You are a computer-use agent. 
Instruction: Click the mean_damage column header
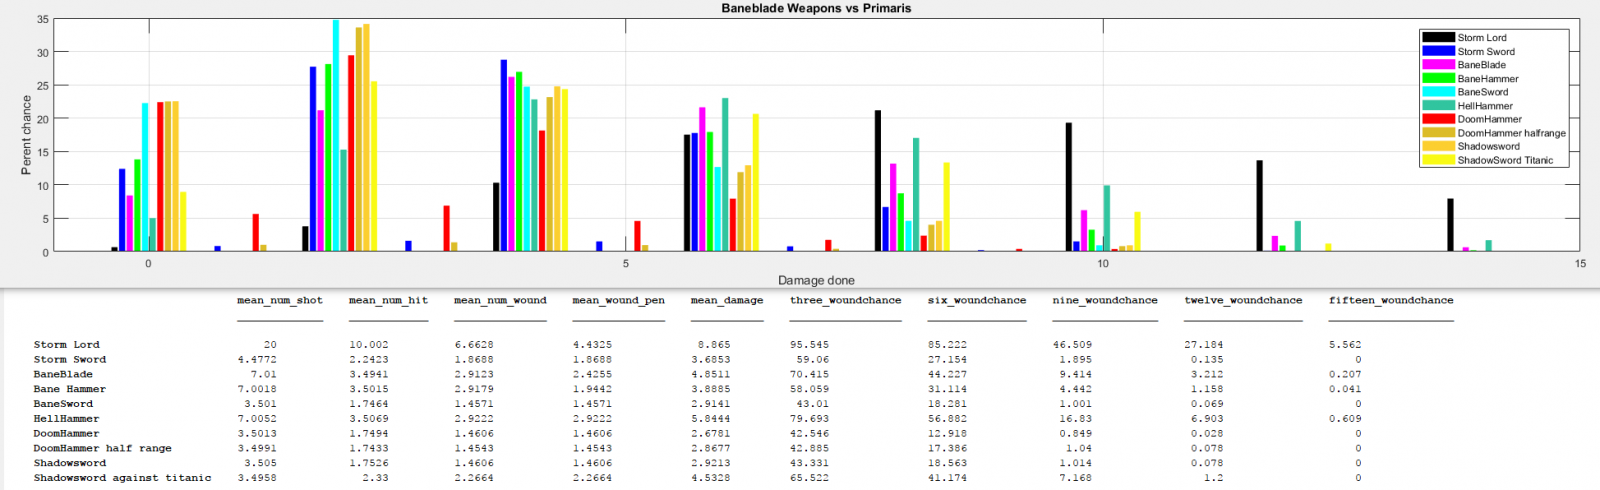click(726, 300)
